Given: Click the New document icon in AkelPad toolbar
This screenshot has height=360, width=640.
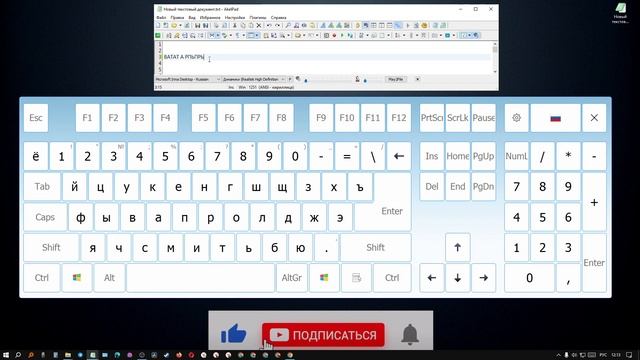Looking at the screenshot, I should 158,25.
